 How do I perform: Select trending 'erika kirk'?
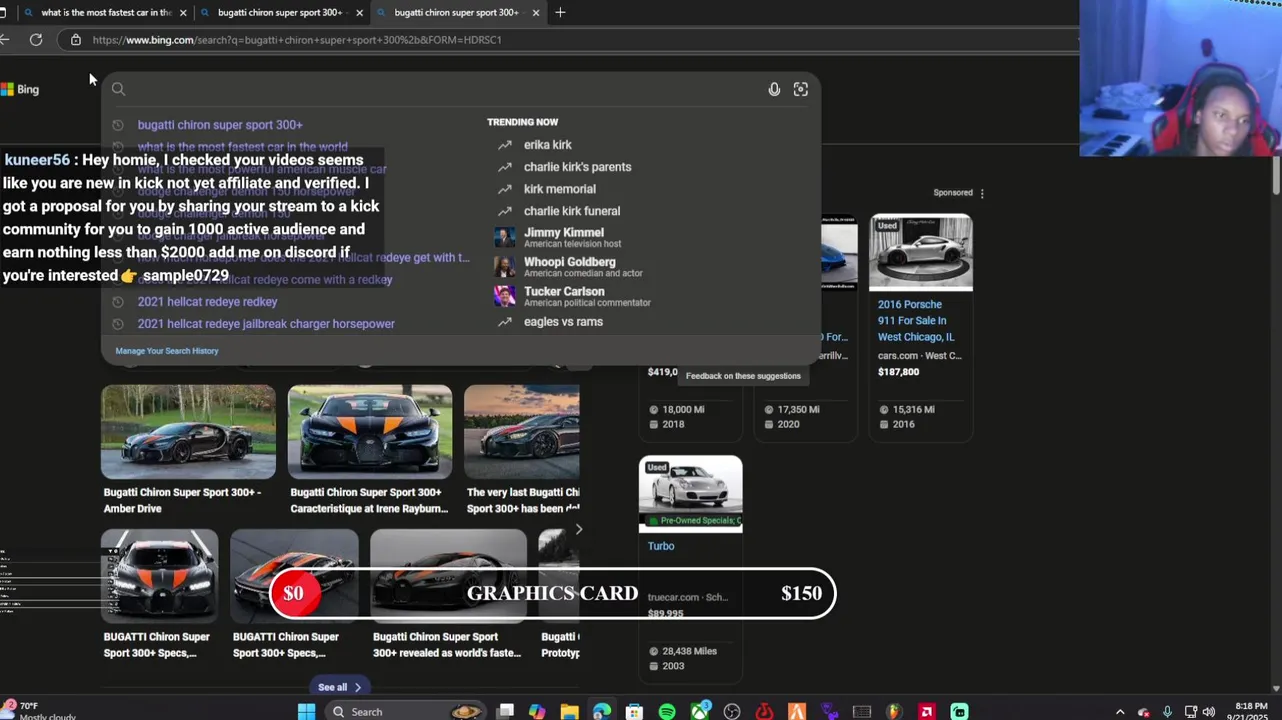[547, 145]
